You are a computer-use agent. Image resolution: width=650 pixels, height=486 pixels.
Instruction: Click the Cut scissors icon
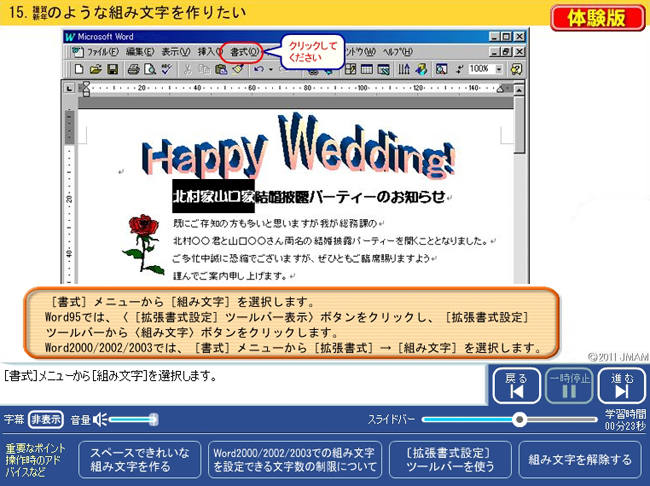(x=187, y=69)
